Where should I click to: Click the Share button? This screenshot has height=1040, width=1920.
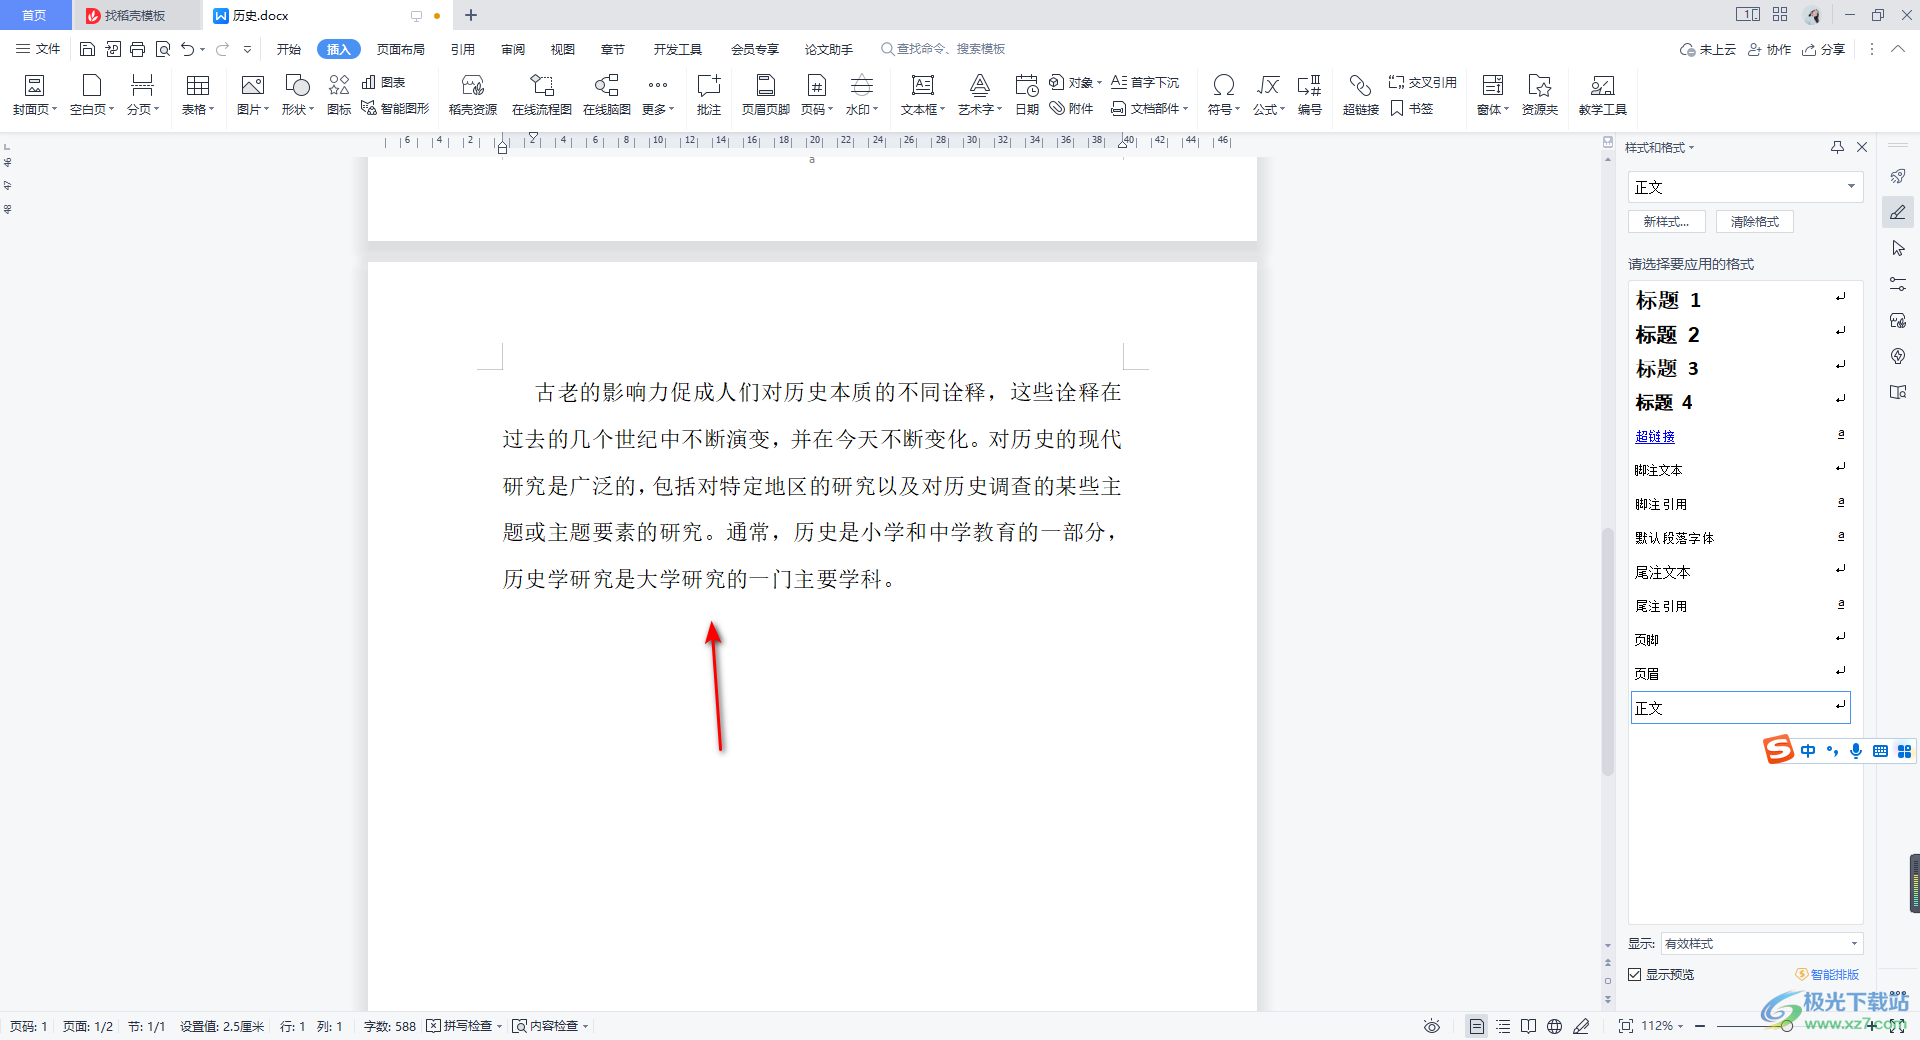tap(1824, 49)
